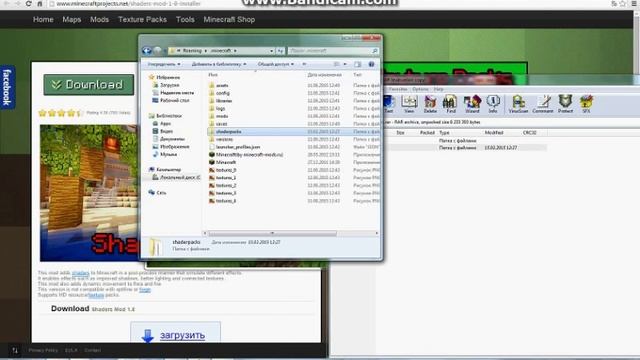Open WinRAR Options menu
The height and width of the screenshot is (360, 640).
420,89
